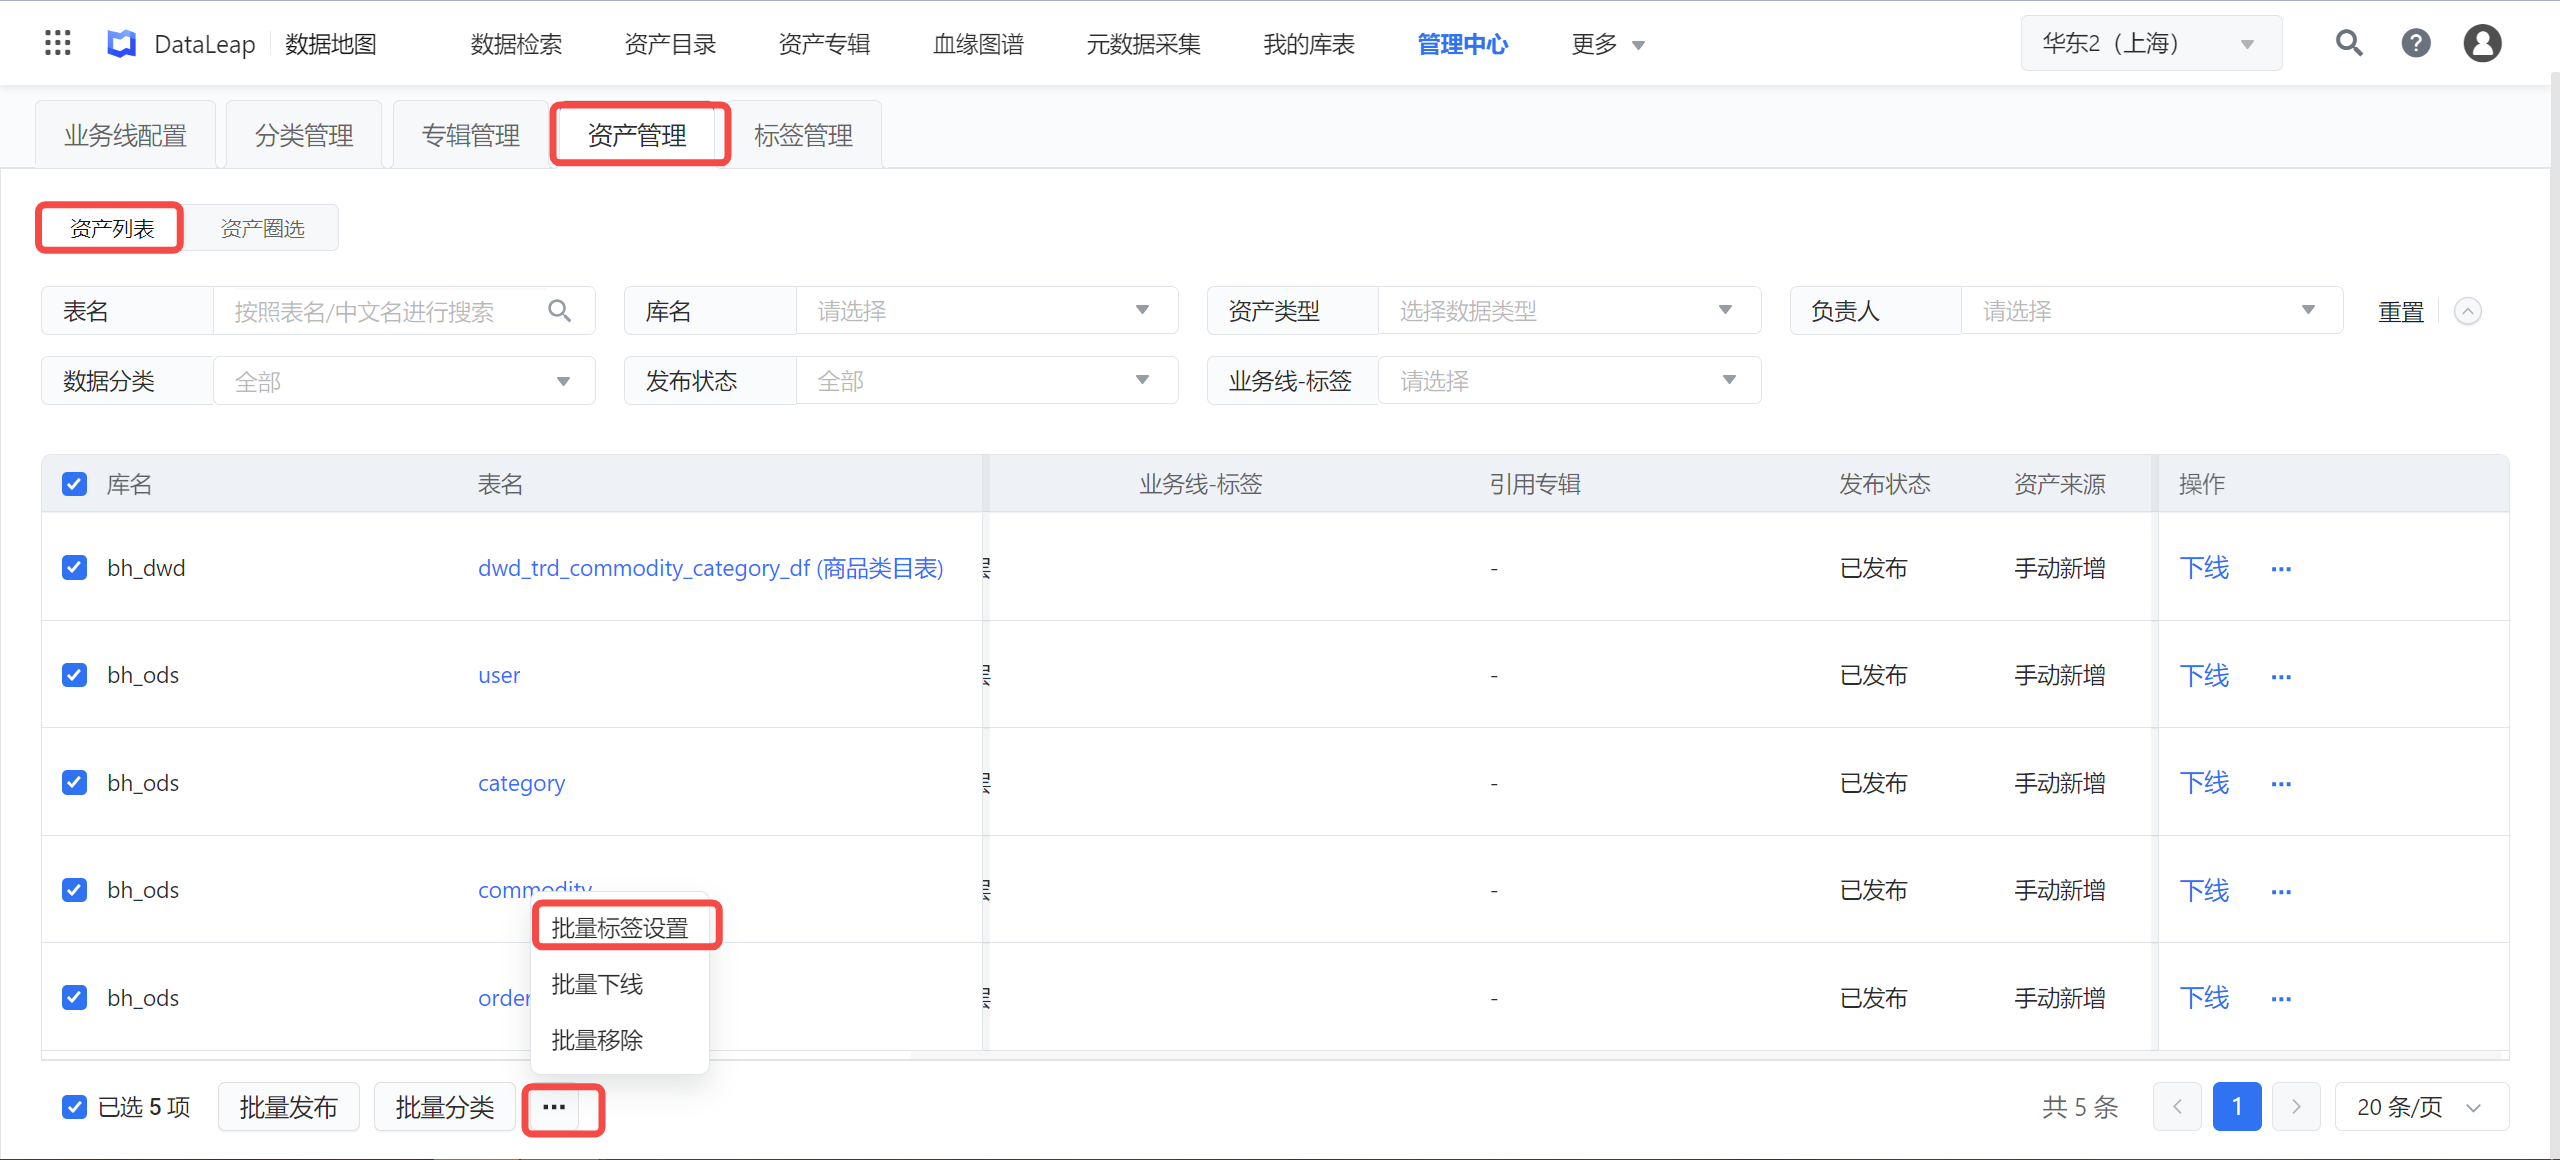Click the 批量发布 button

coord(289,1107)
